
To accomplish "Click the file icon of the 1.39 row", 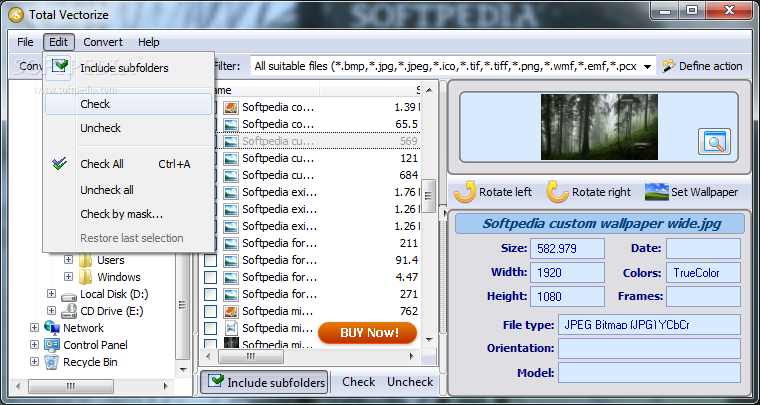I will (x=231, y=107).
